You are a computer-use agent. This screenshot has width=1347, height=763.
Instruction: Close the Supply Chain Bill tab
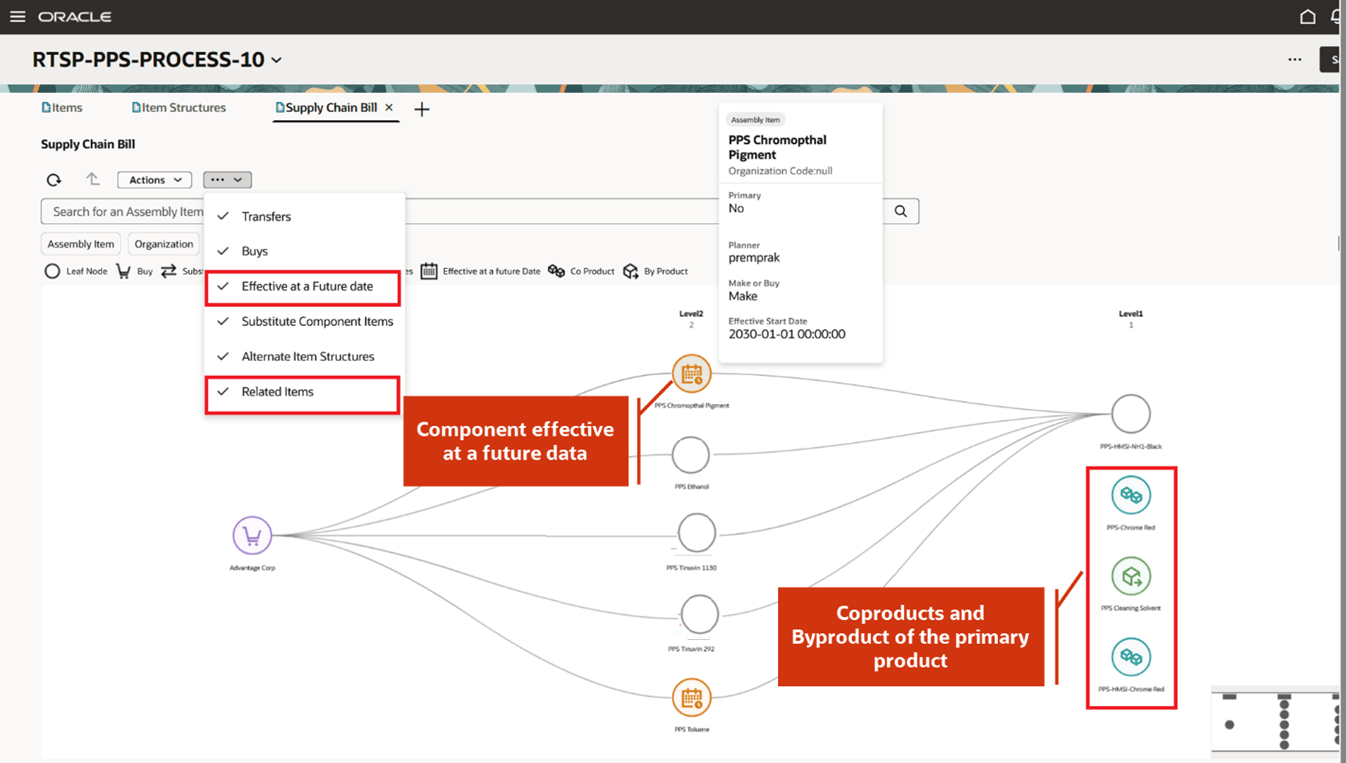[389, 107]
